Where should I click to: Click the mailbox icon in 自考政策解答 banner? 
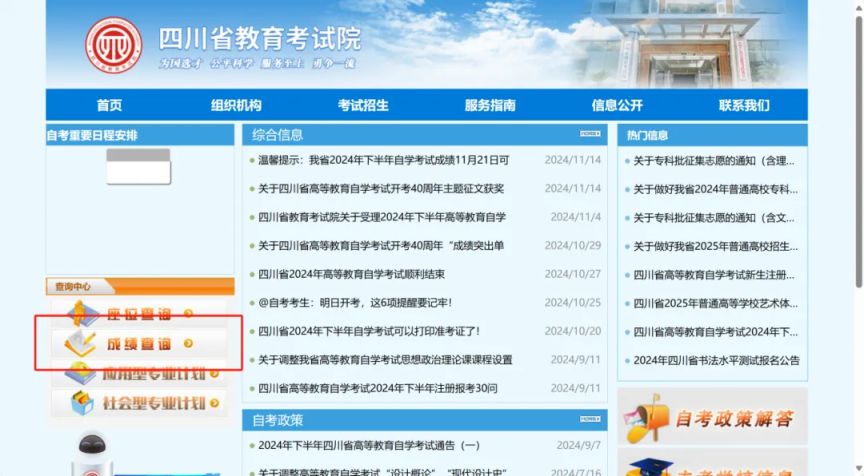click(x=647, y=419)
